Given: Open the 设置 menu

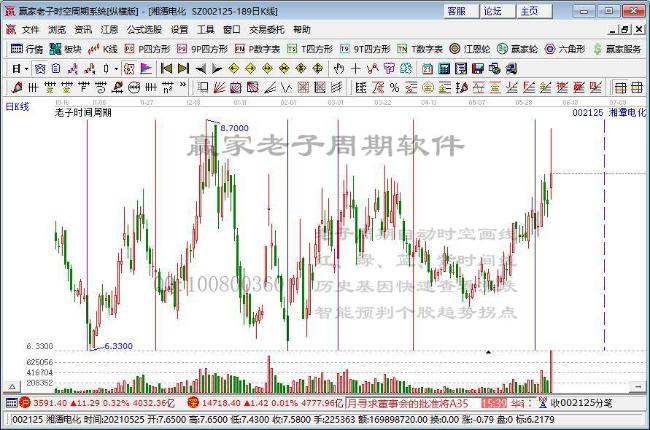Looking at the screenshot, I should [179, 29].
